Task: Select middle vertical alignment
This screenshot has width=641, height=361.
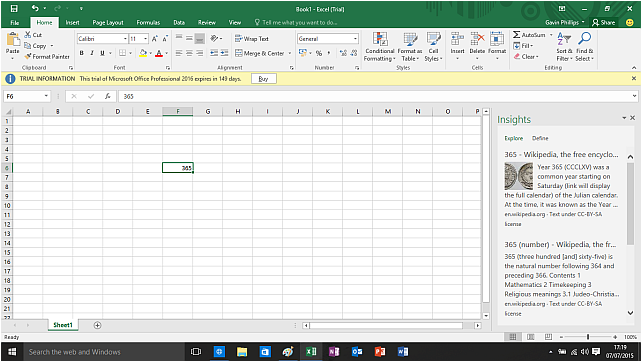Action: [189, 38]
